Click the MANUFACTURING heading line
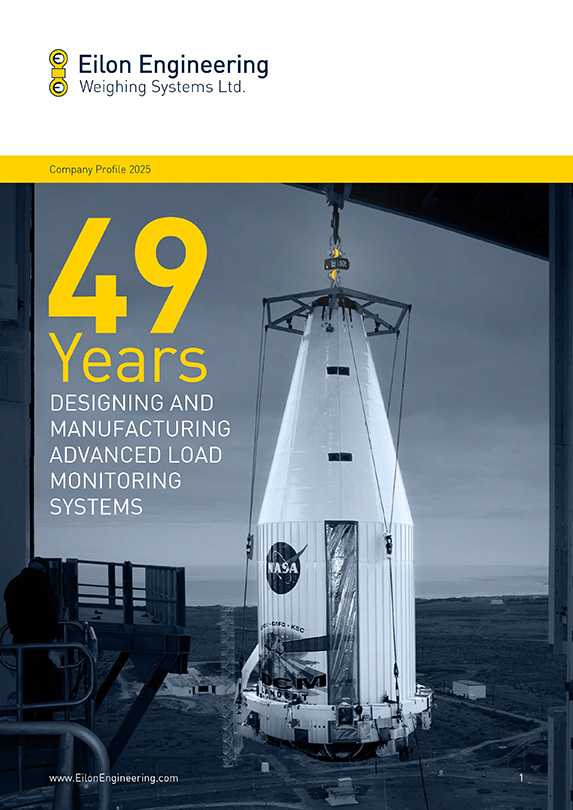This screenshot has height=810, width=573. (140, 429)
